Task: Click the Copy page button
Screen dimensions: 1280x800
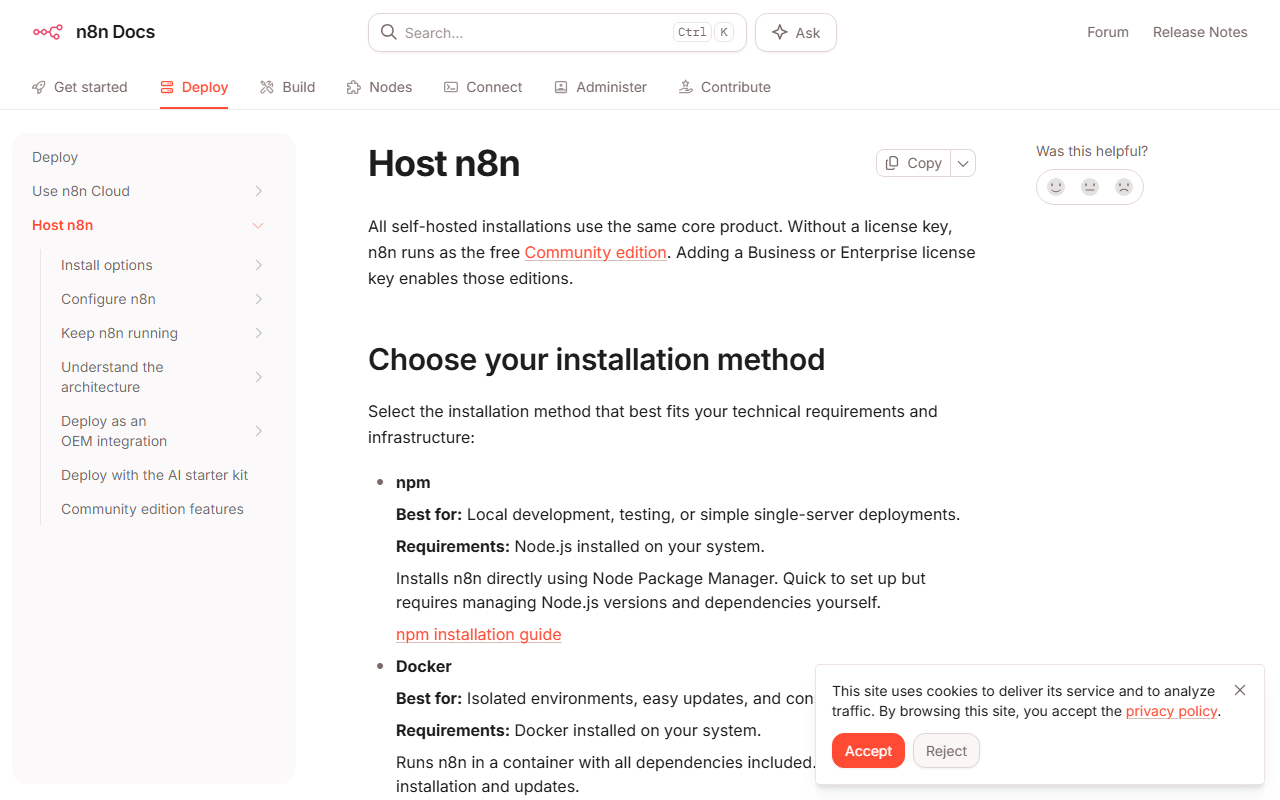Action: [913, 163]
